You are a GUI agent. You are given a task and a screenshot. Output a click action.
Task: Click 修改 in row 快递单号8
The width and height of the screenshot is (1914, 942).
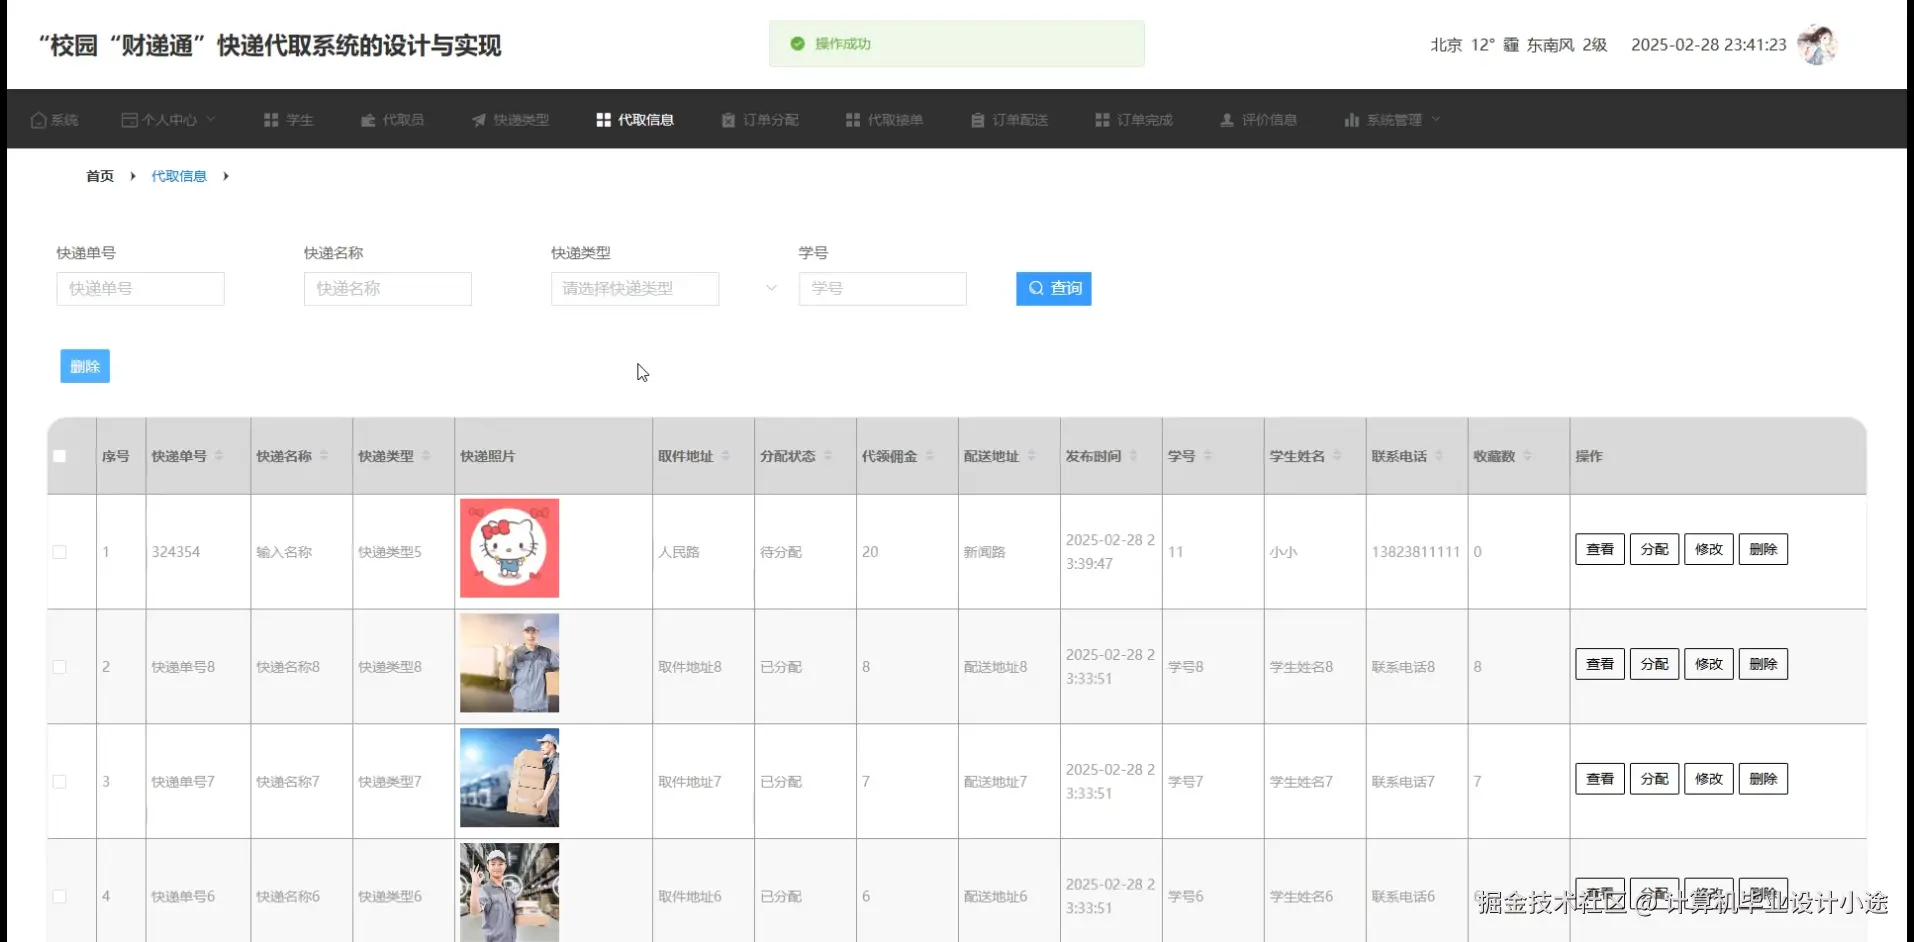pyautogui.click(x=1709, y=664)
